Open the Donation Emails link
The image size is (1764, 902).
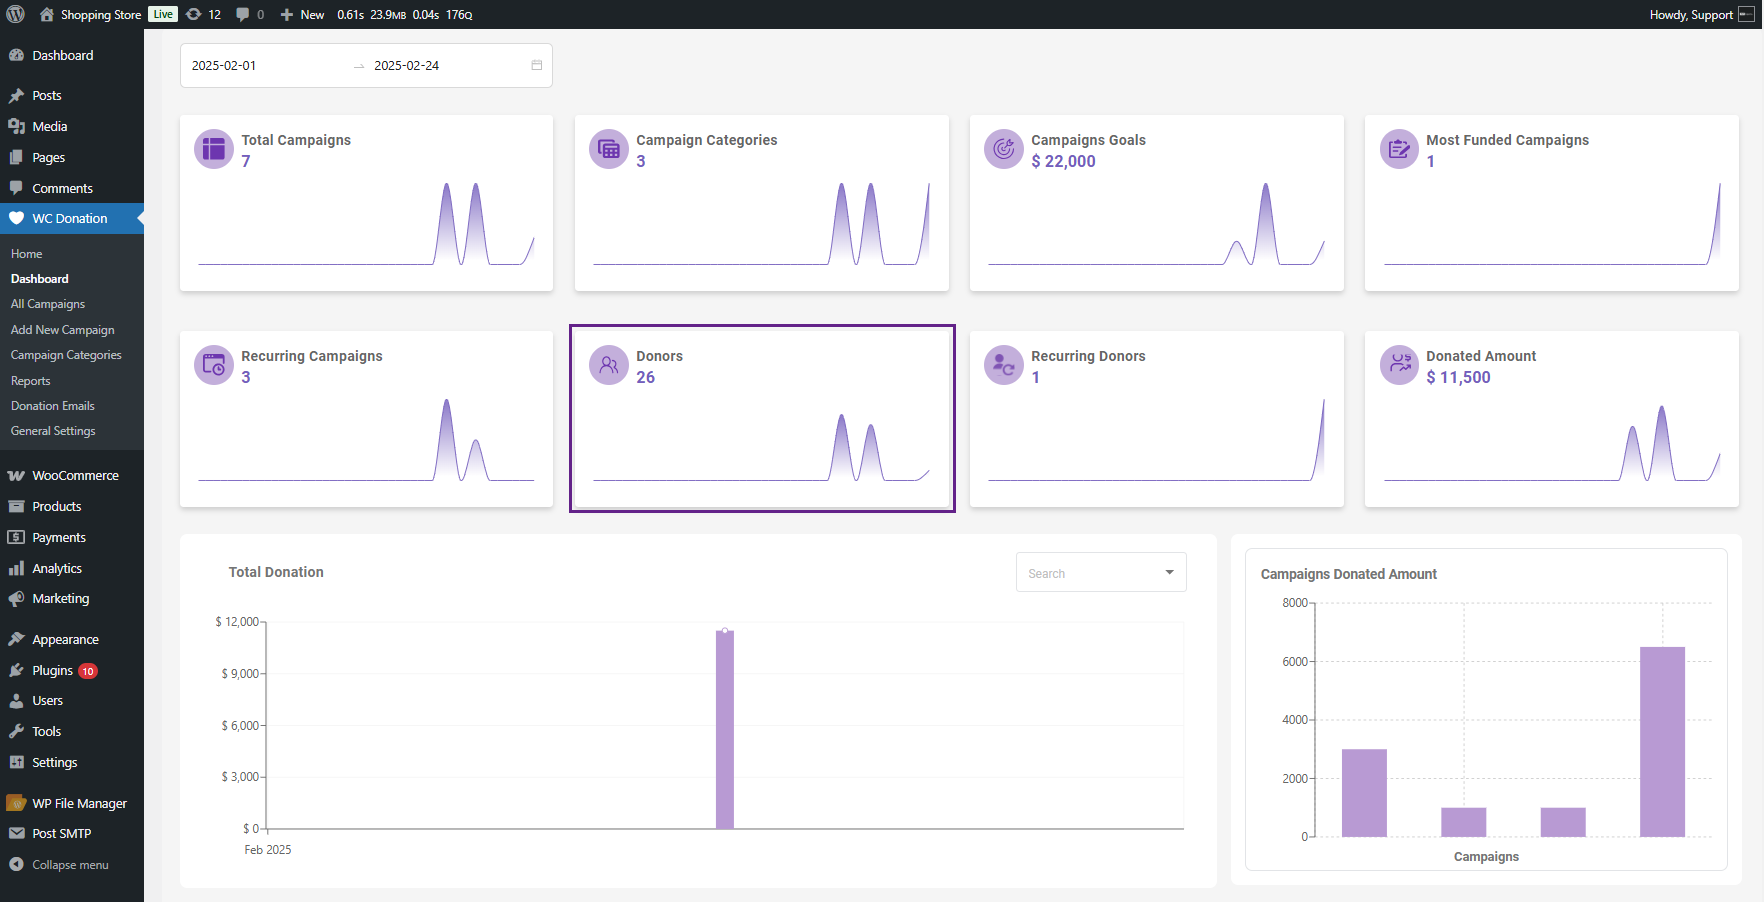pyautogui.click(x=53, y=406)
